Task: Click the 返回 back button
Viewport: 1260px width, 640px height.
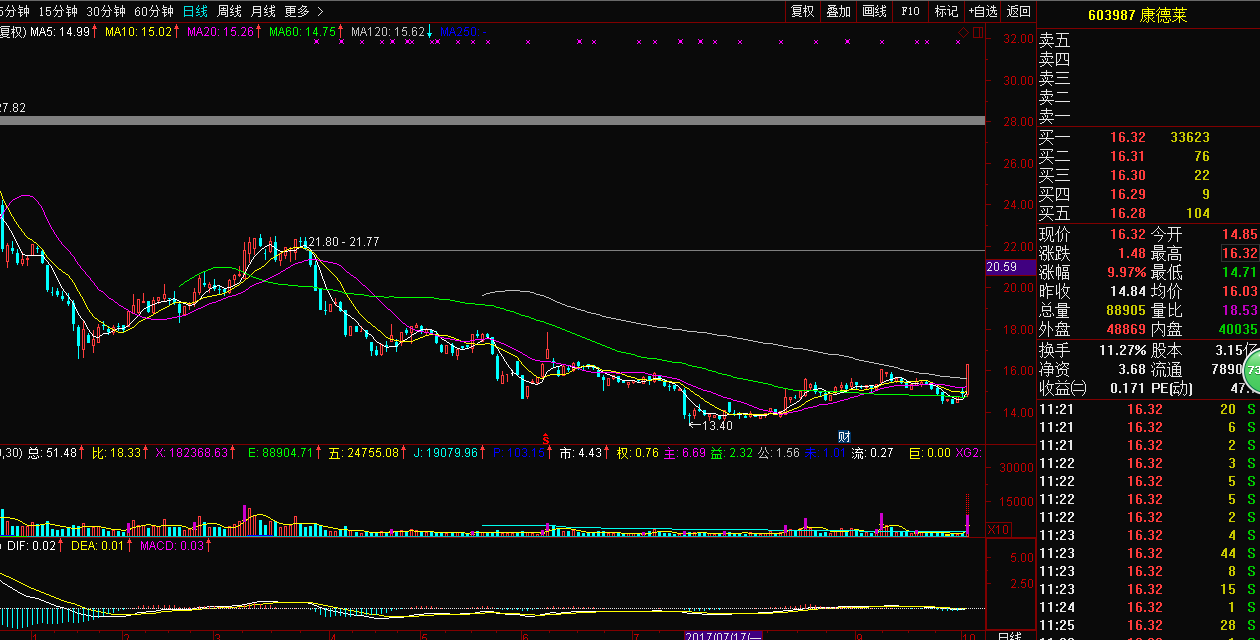Action: point(1018,11)
